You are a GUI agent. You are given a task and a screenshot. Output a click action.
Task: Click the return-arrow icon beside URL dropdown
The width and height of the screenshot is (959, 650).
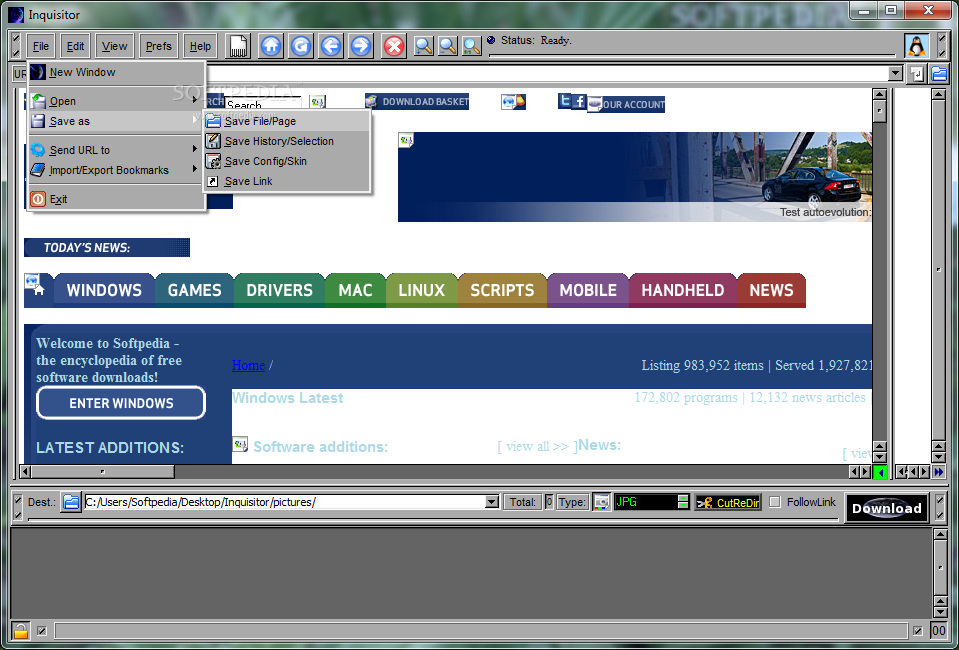point(917,74)
